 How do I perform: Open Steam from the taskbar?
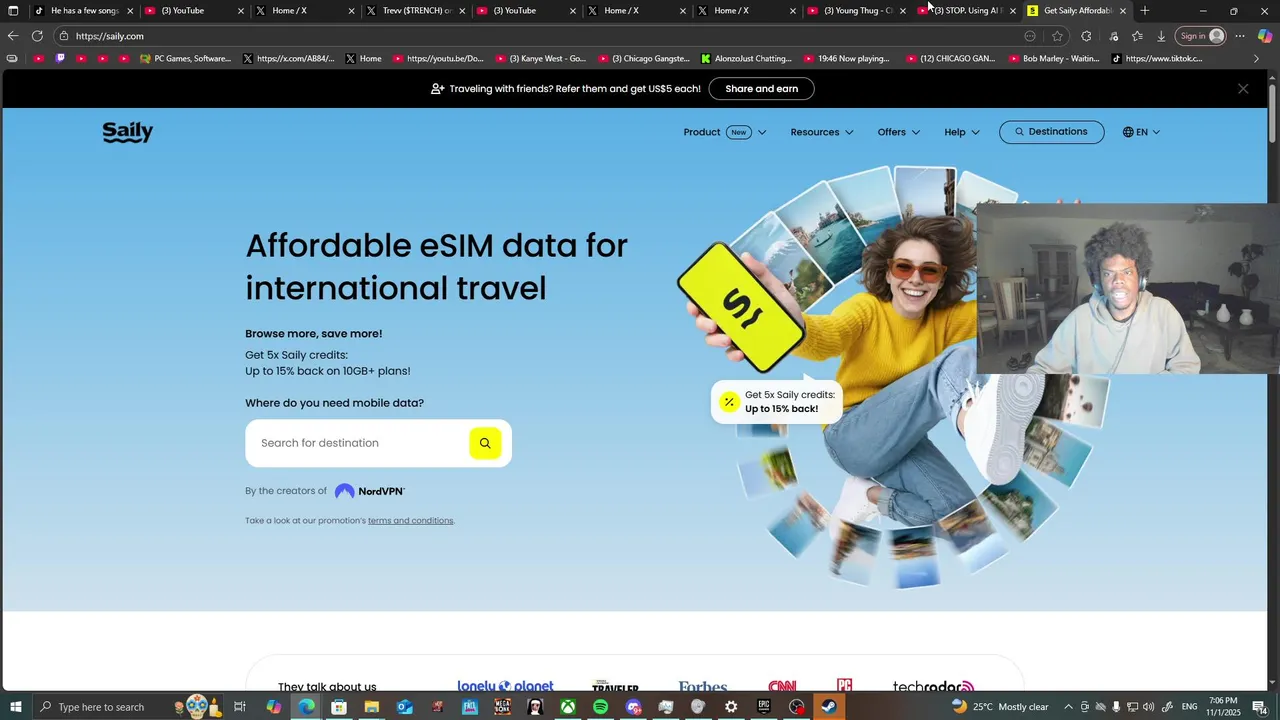coord(829,707)
